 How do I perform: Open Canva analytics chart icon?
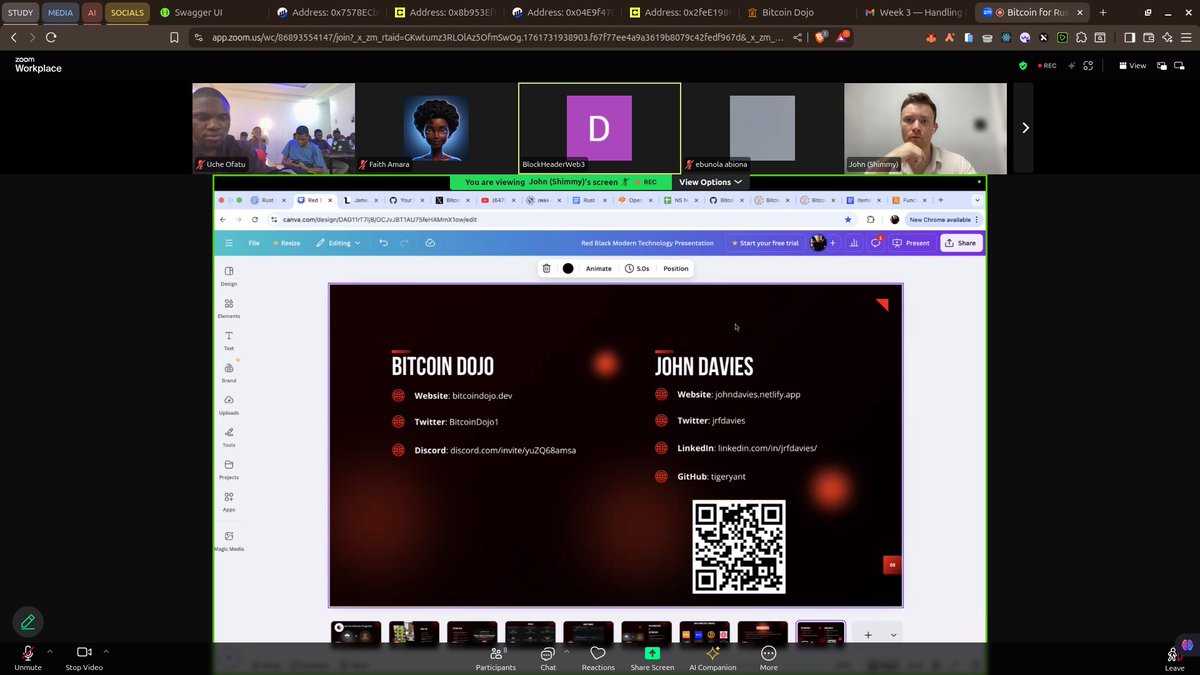point(854,243)
